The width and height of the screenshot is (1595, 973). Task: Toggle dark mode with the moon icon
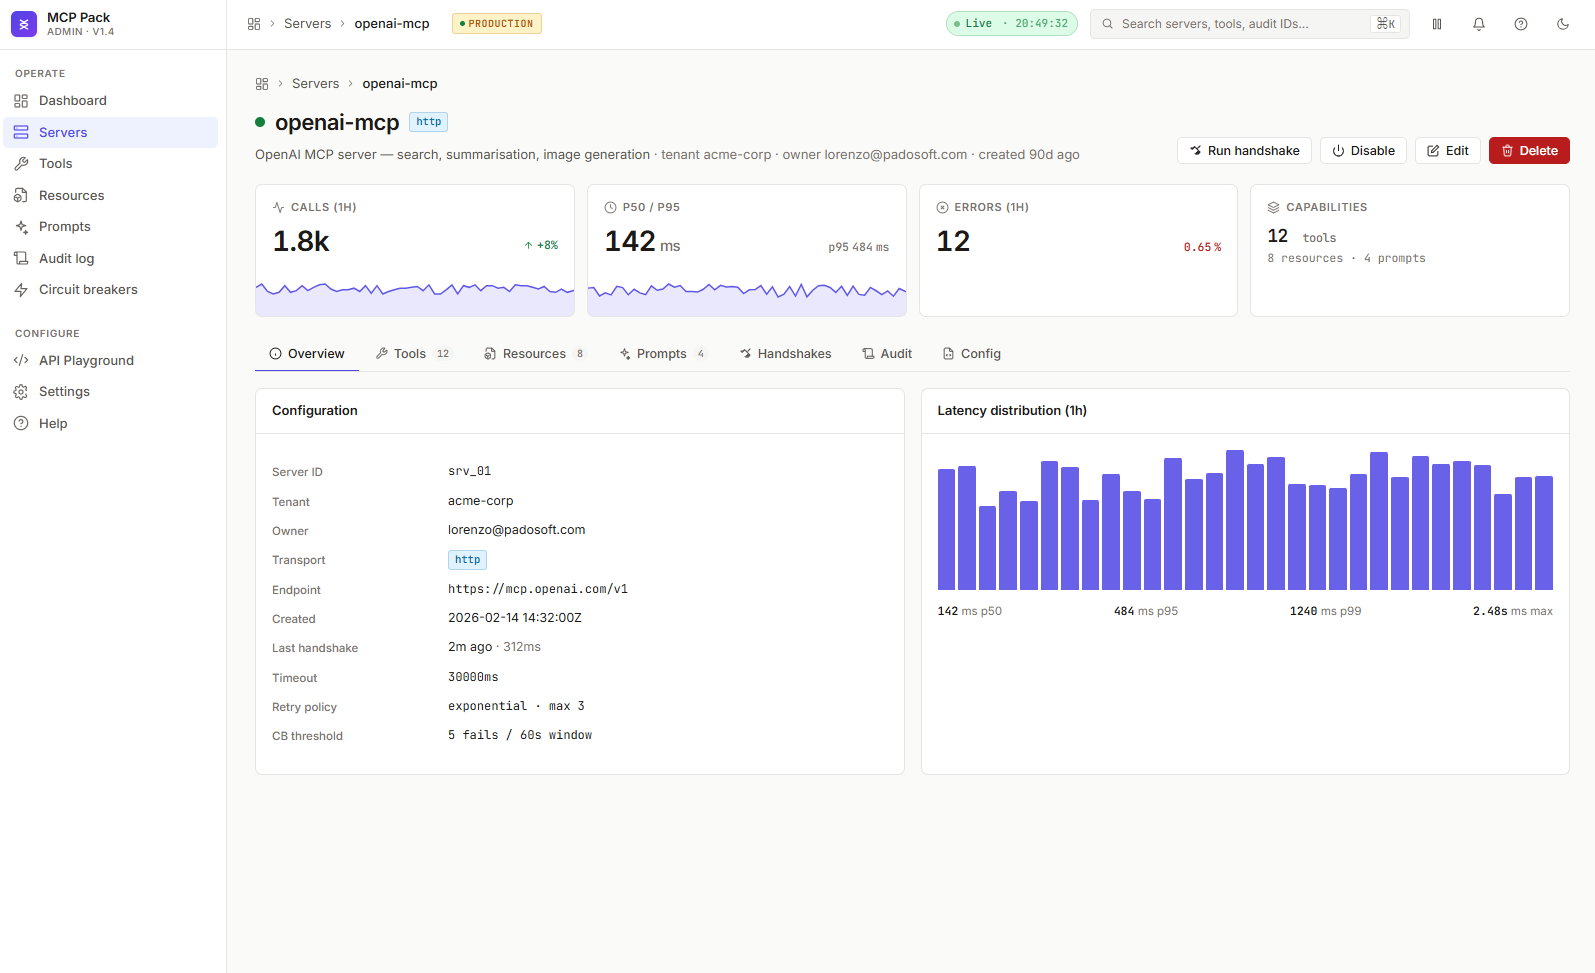click(1563, 24)
